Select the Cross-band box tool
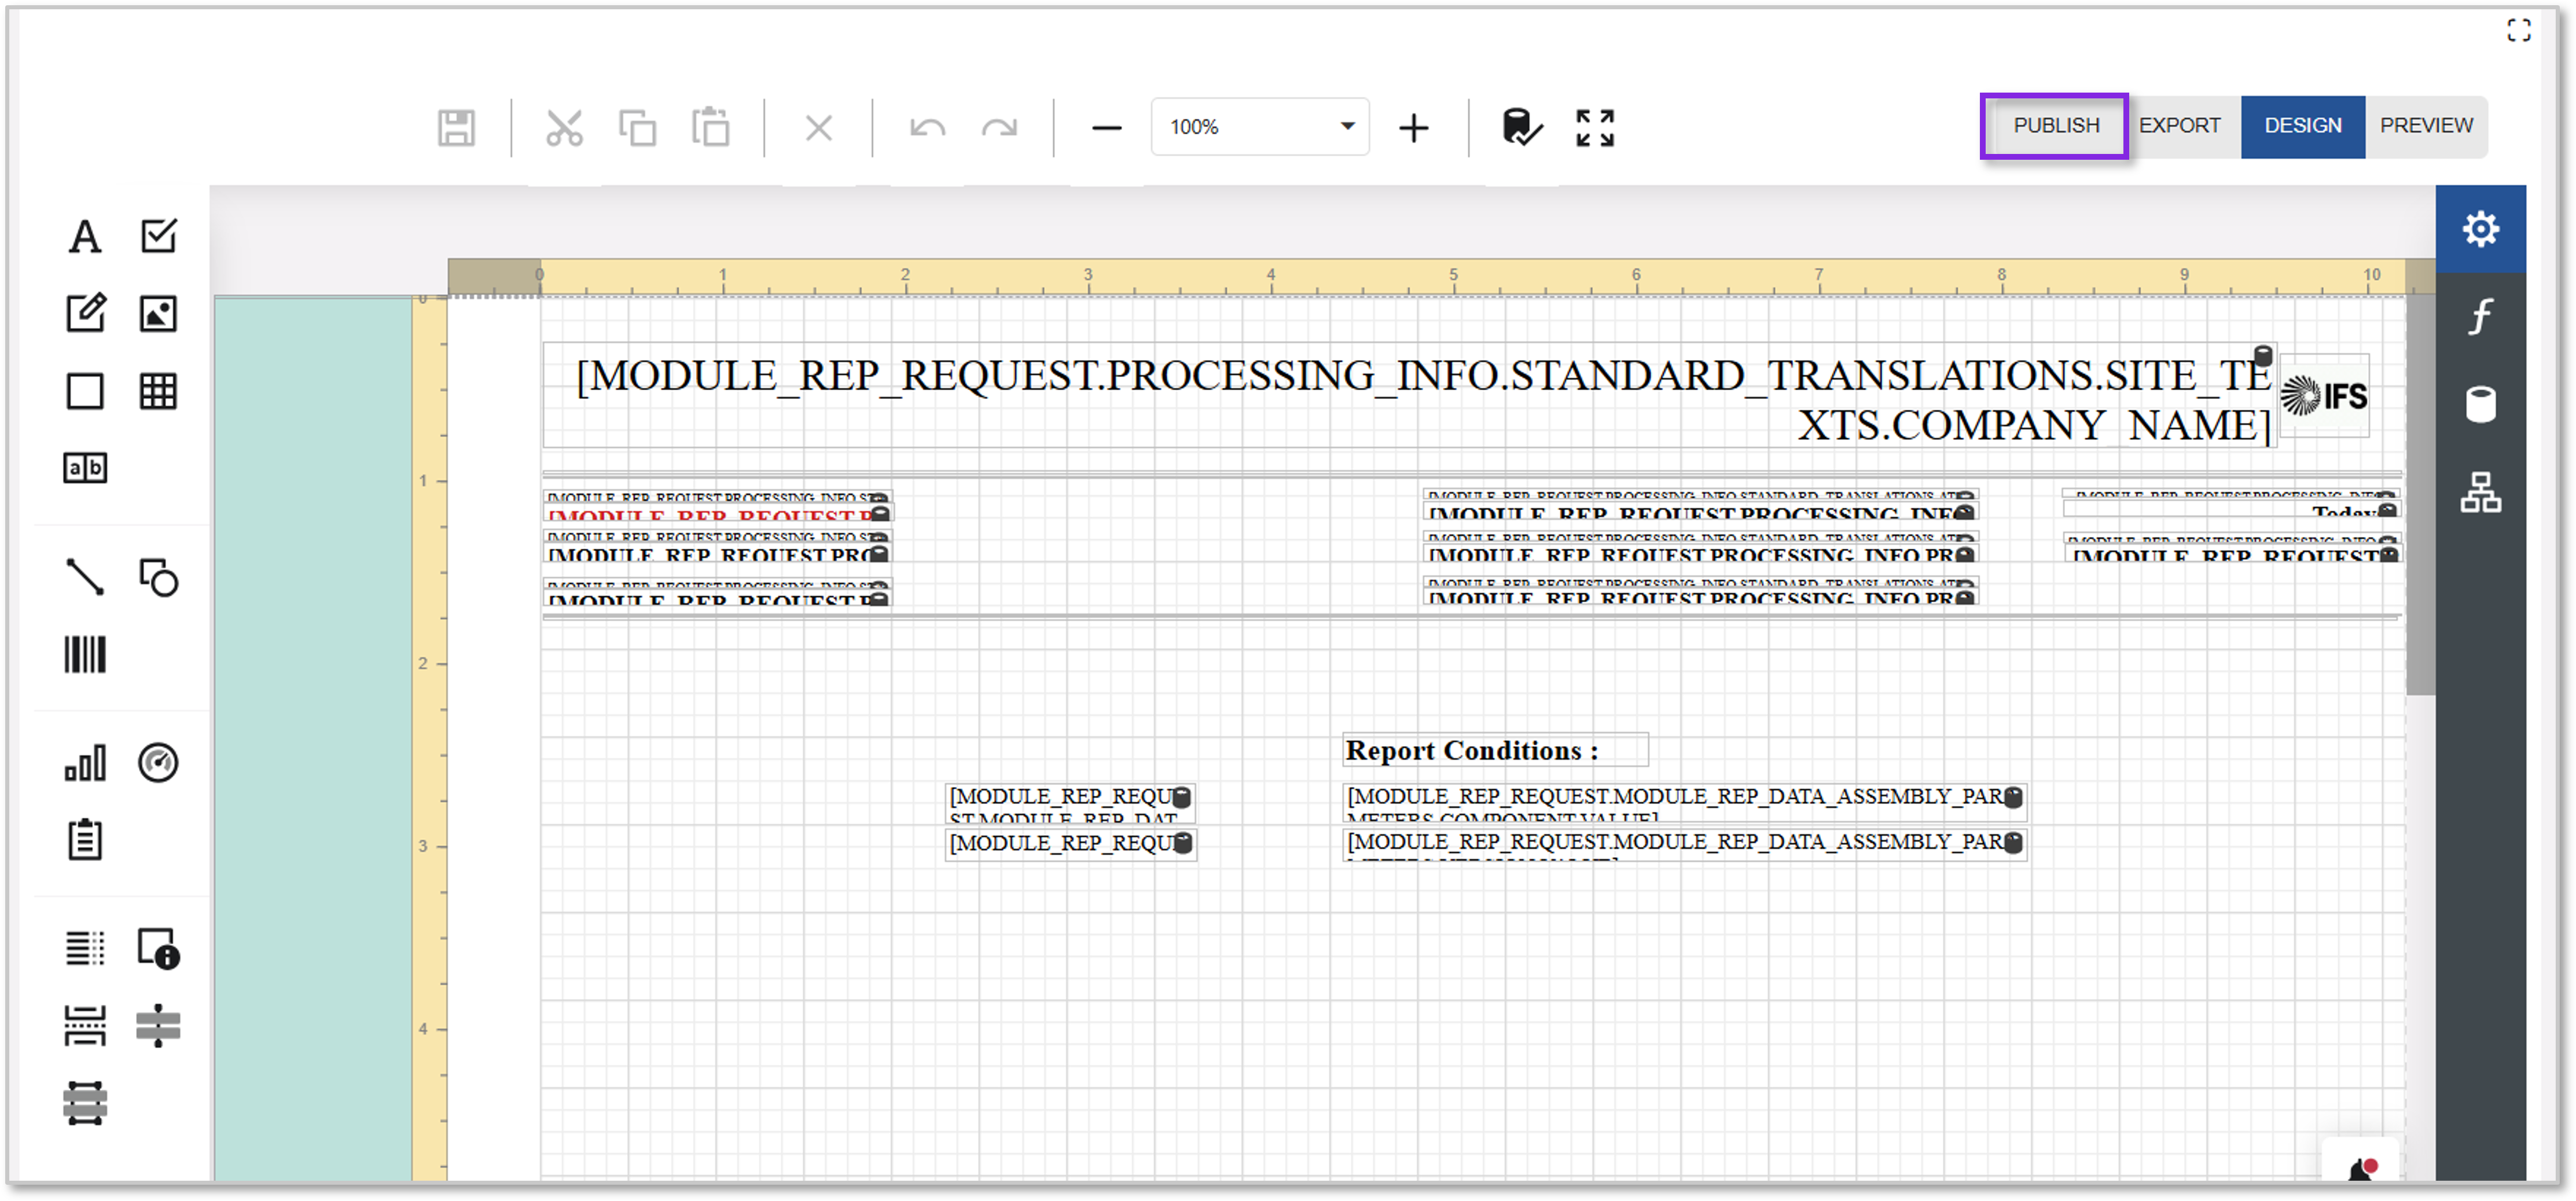Image resolution: width=2576 pixels, height=1201 pixels. 85,1104
